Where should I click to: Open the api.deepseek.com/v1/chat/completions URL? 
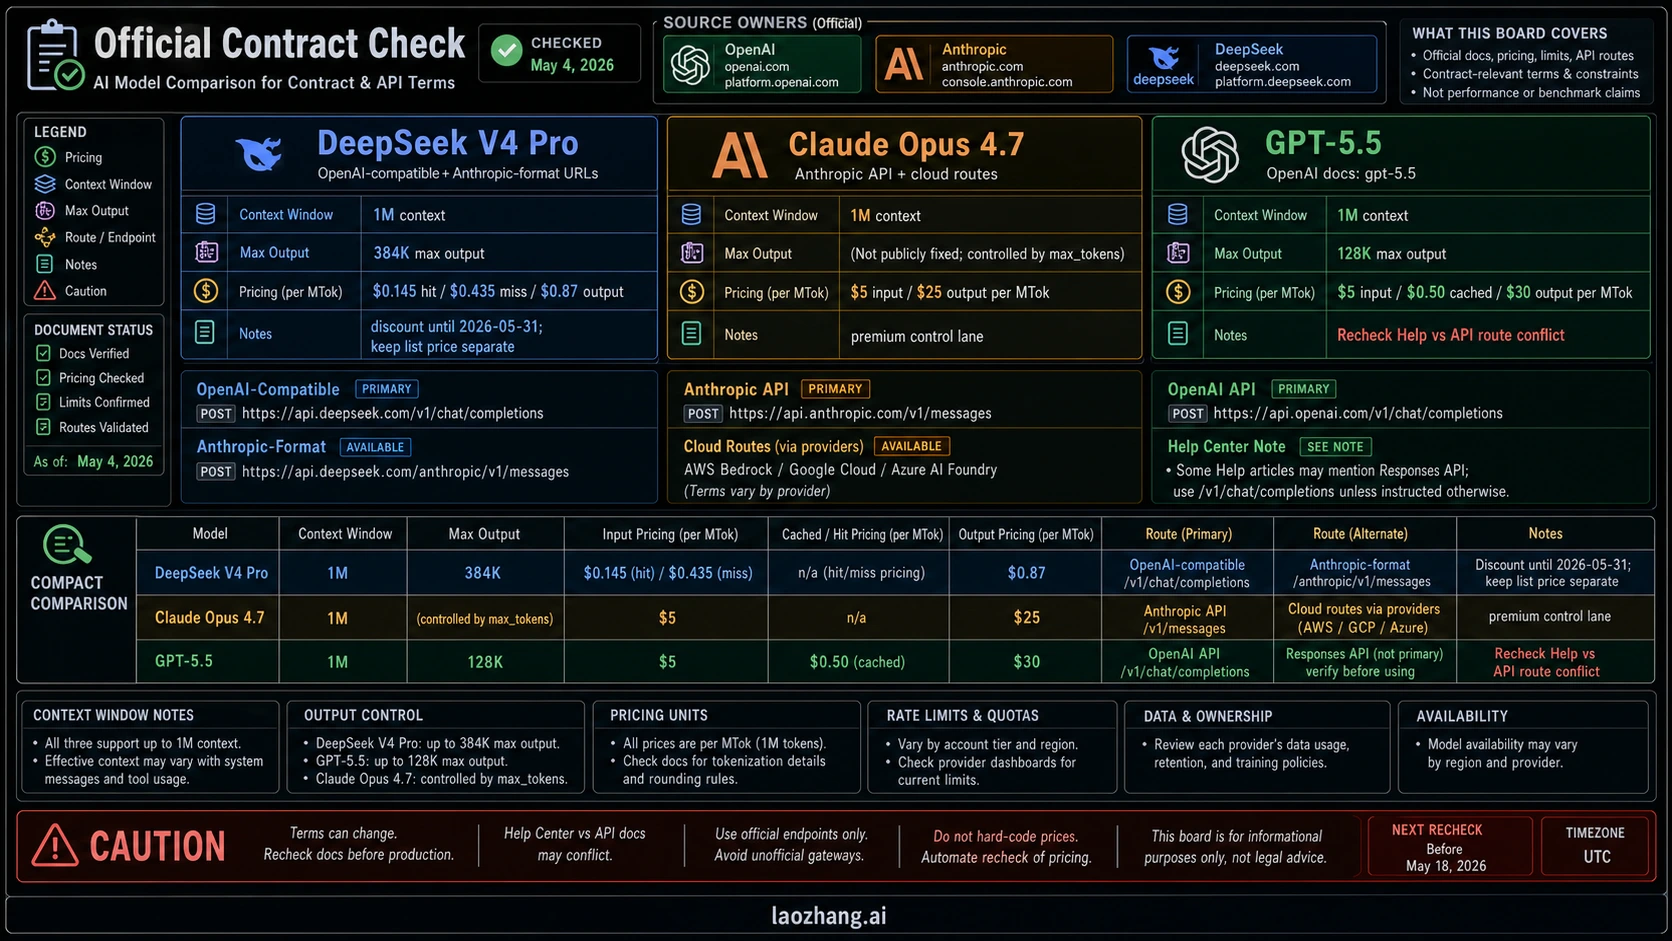coord(393,413)
